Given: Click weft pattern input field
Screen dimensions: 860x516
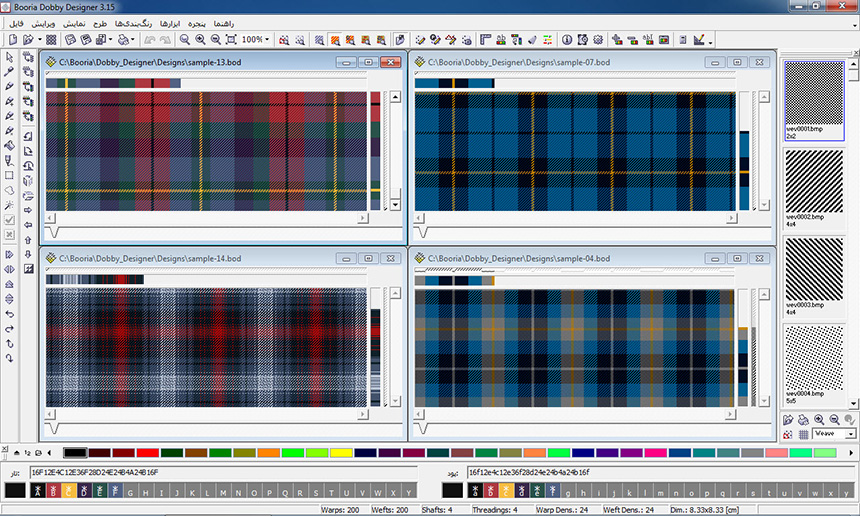Looking at the screenshot, I should click(x=661, y=472).
